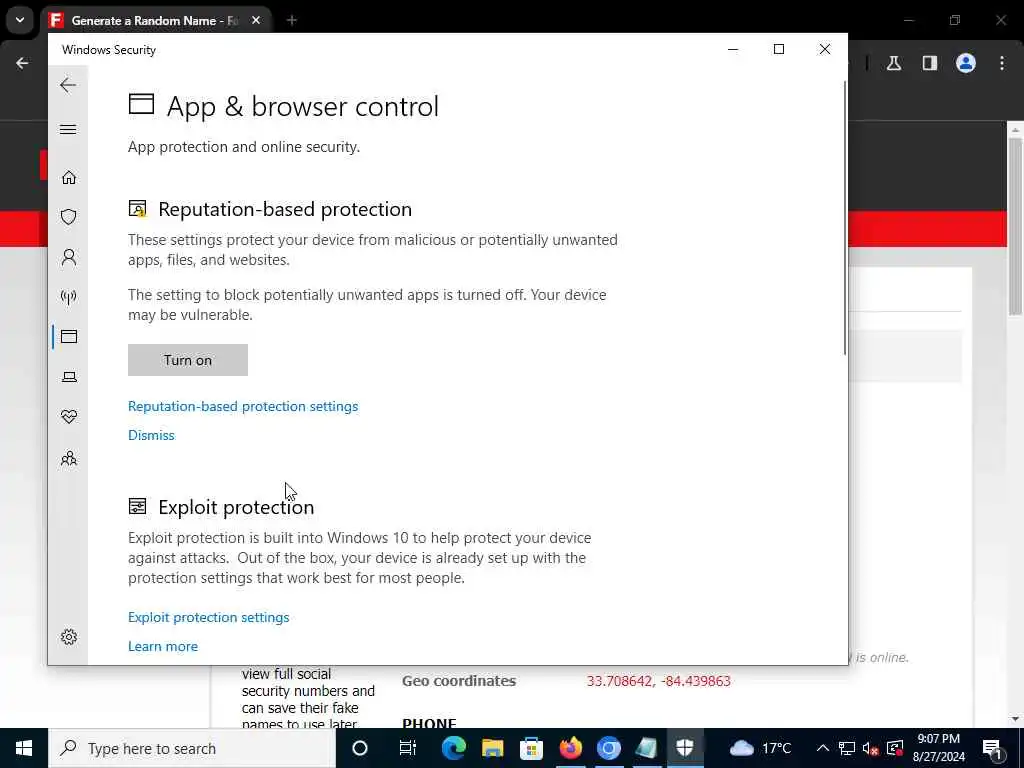Screen dimensions: 1024x768
Task: Select App & browser control sidebar icon
Action: tap(69, 337)
